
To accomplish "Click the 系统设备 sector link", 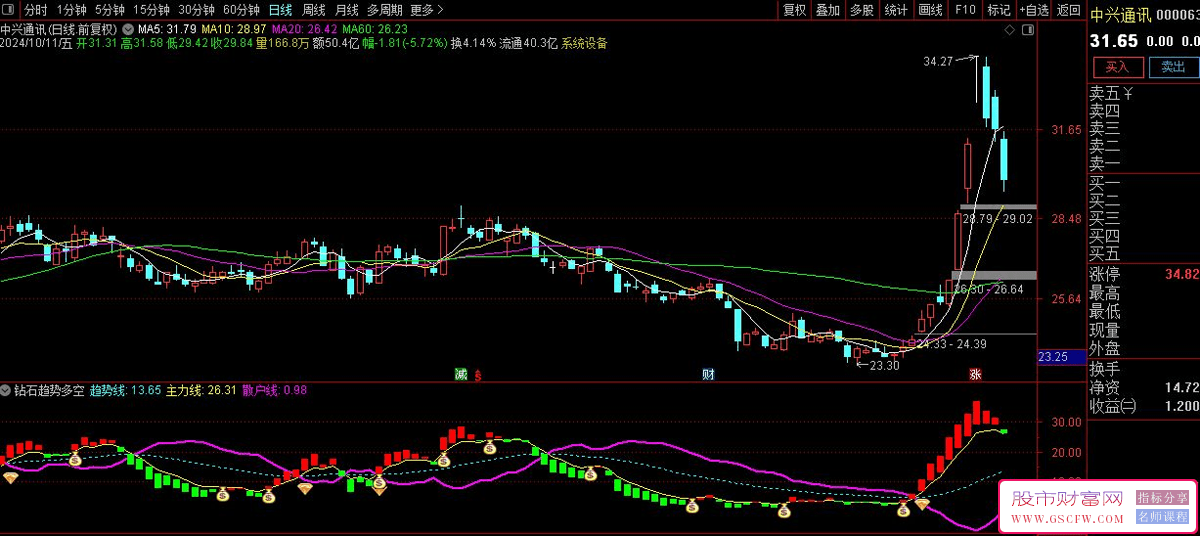I will 584,43.
